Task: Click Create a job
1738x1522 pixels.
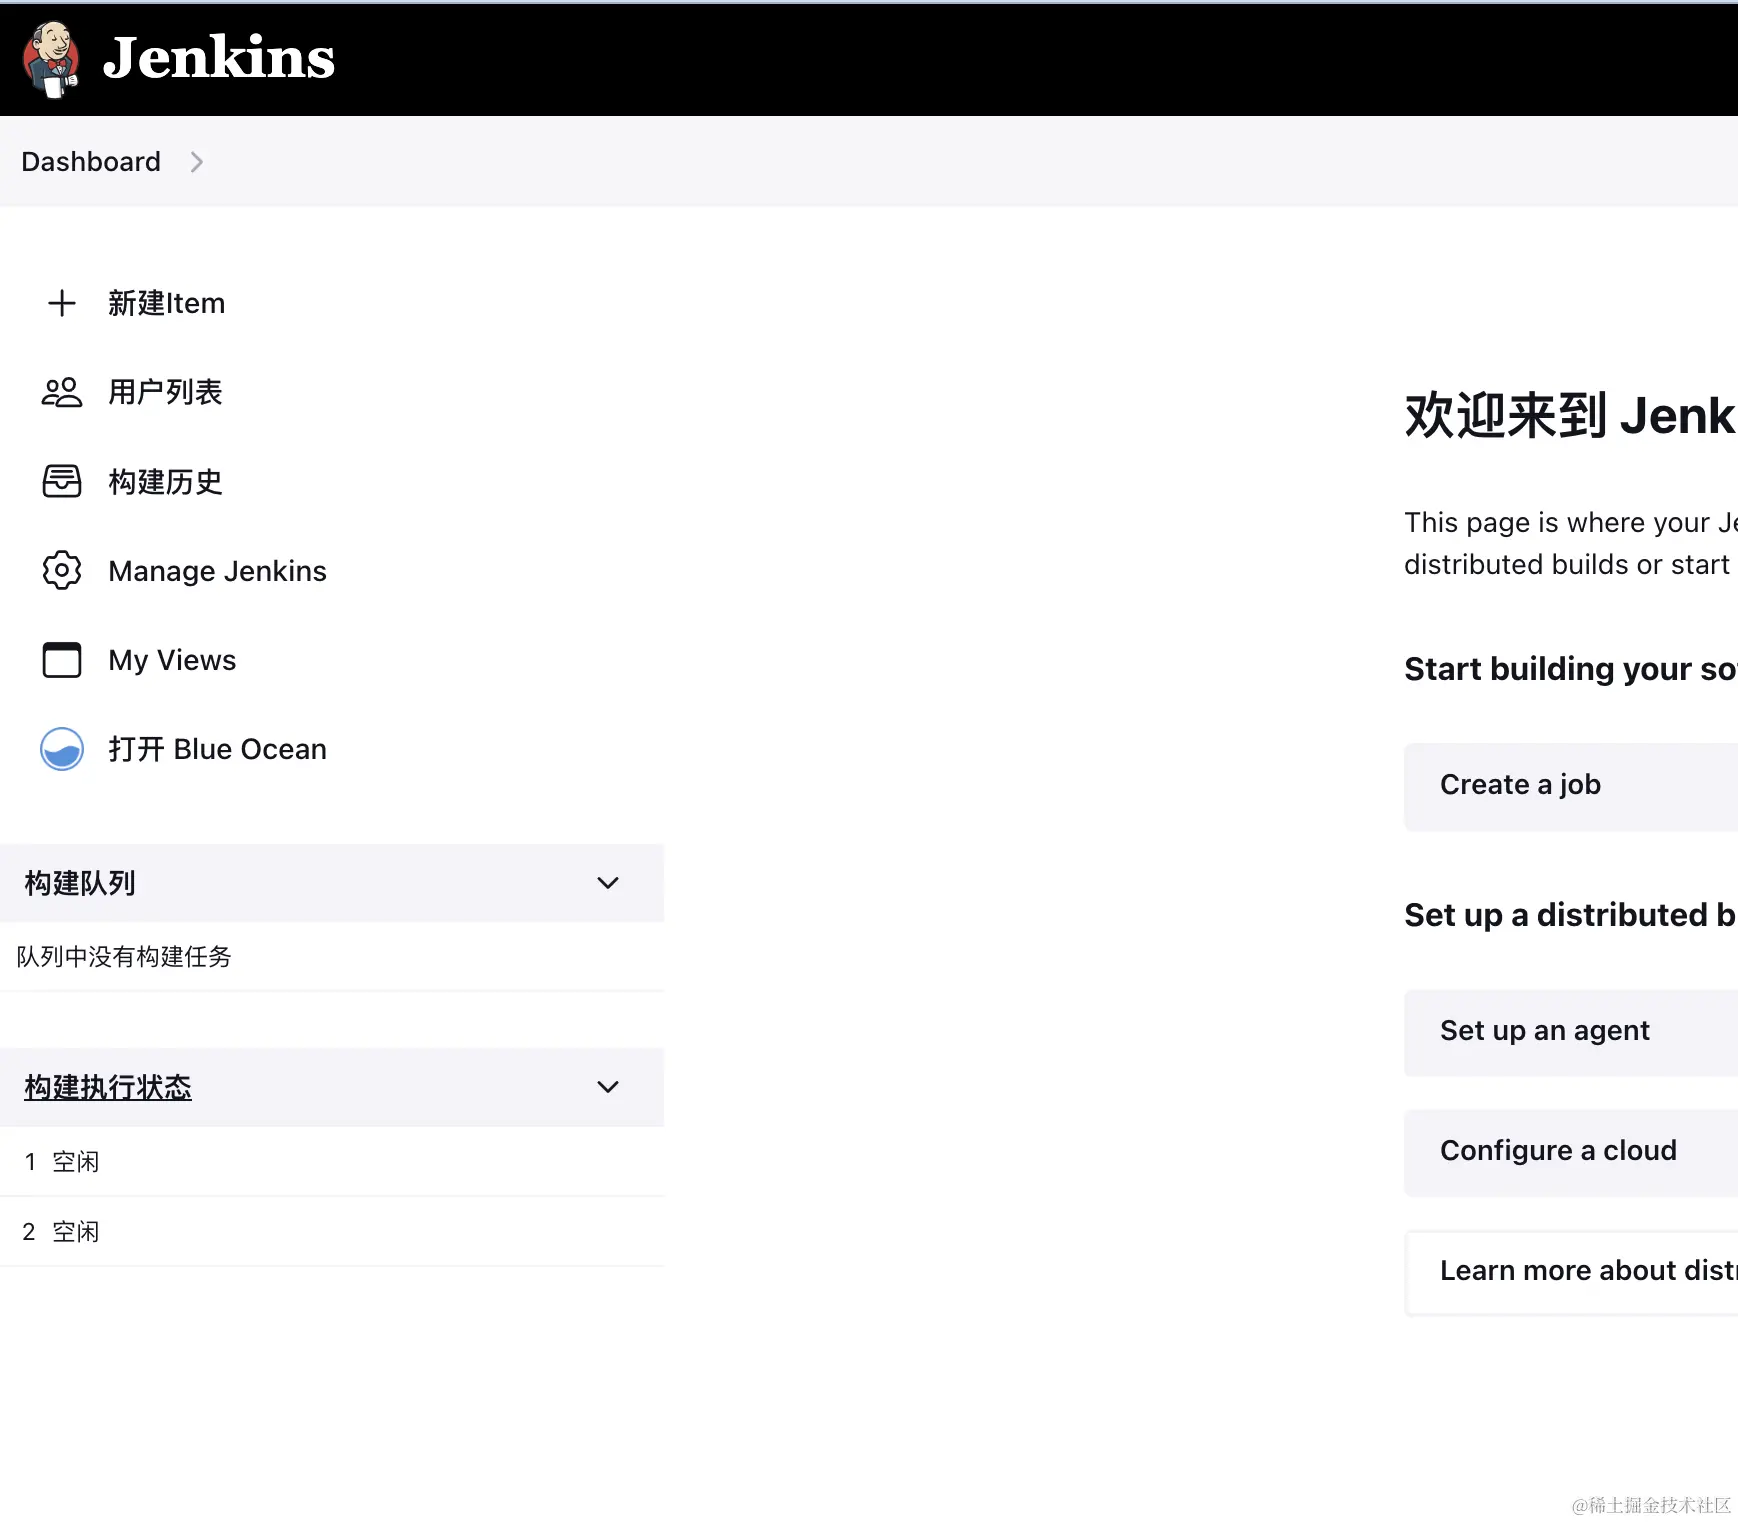Action: tap(1571, 786)
